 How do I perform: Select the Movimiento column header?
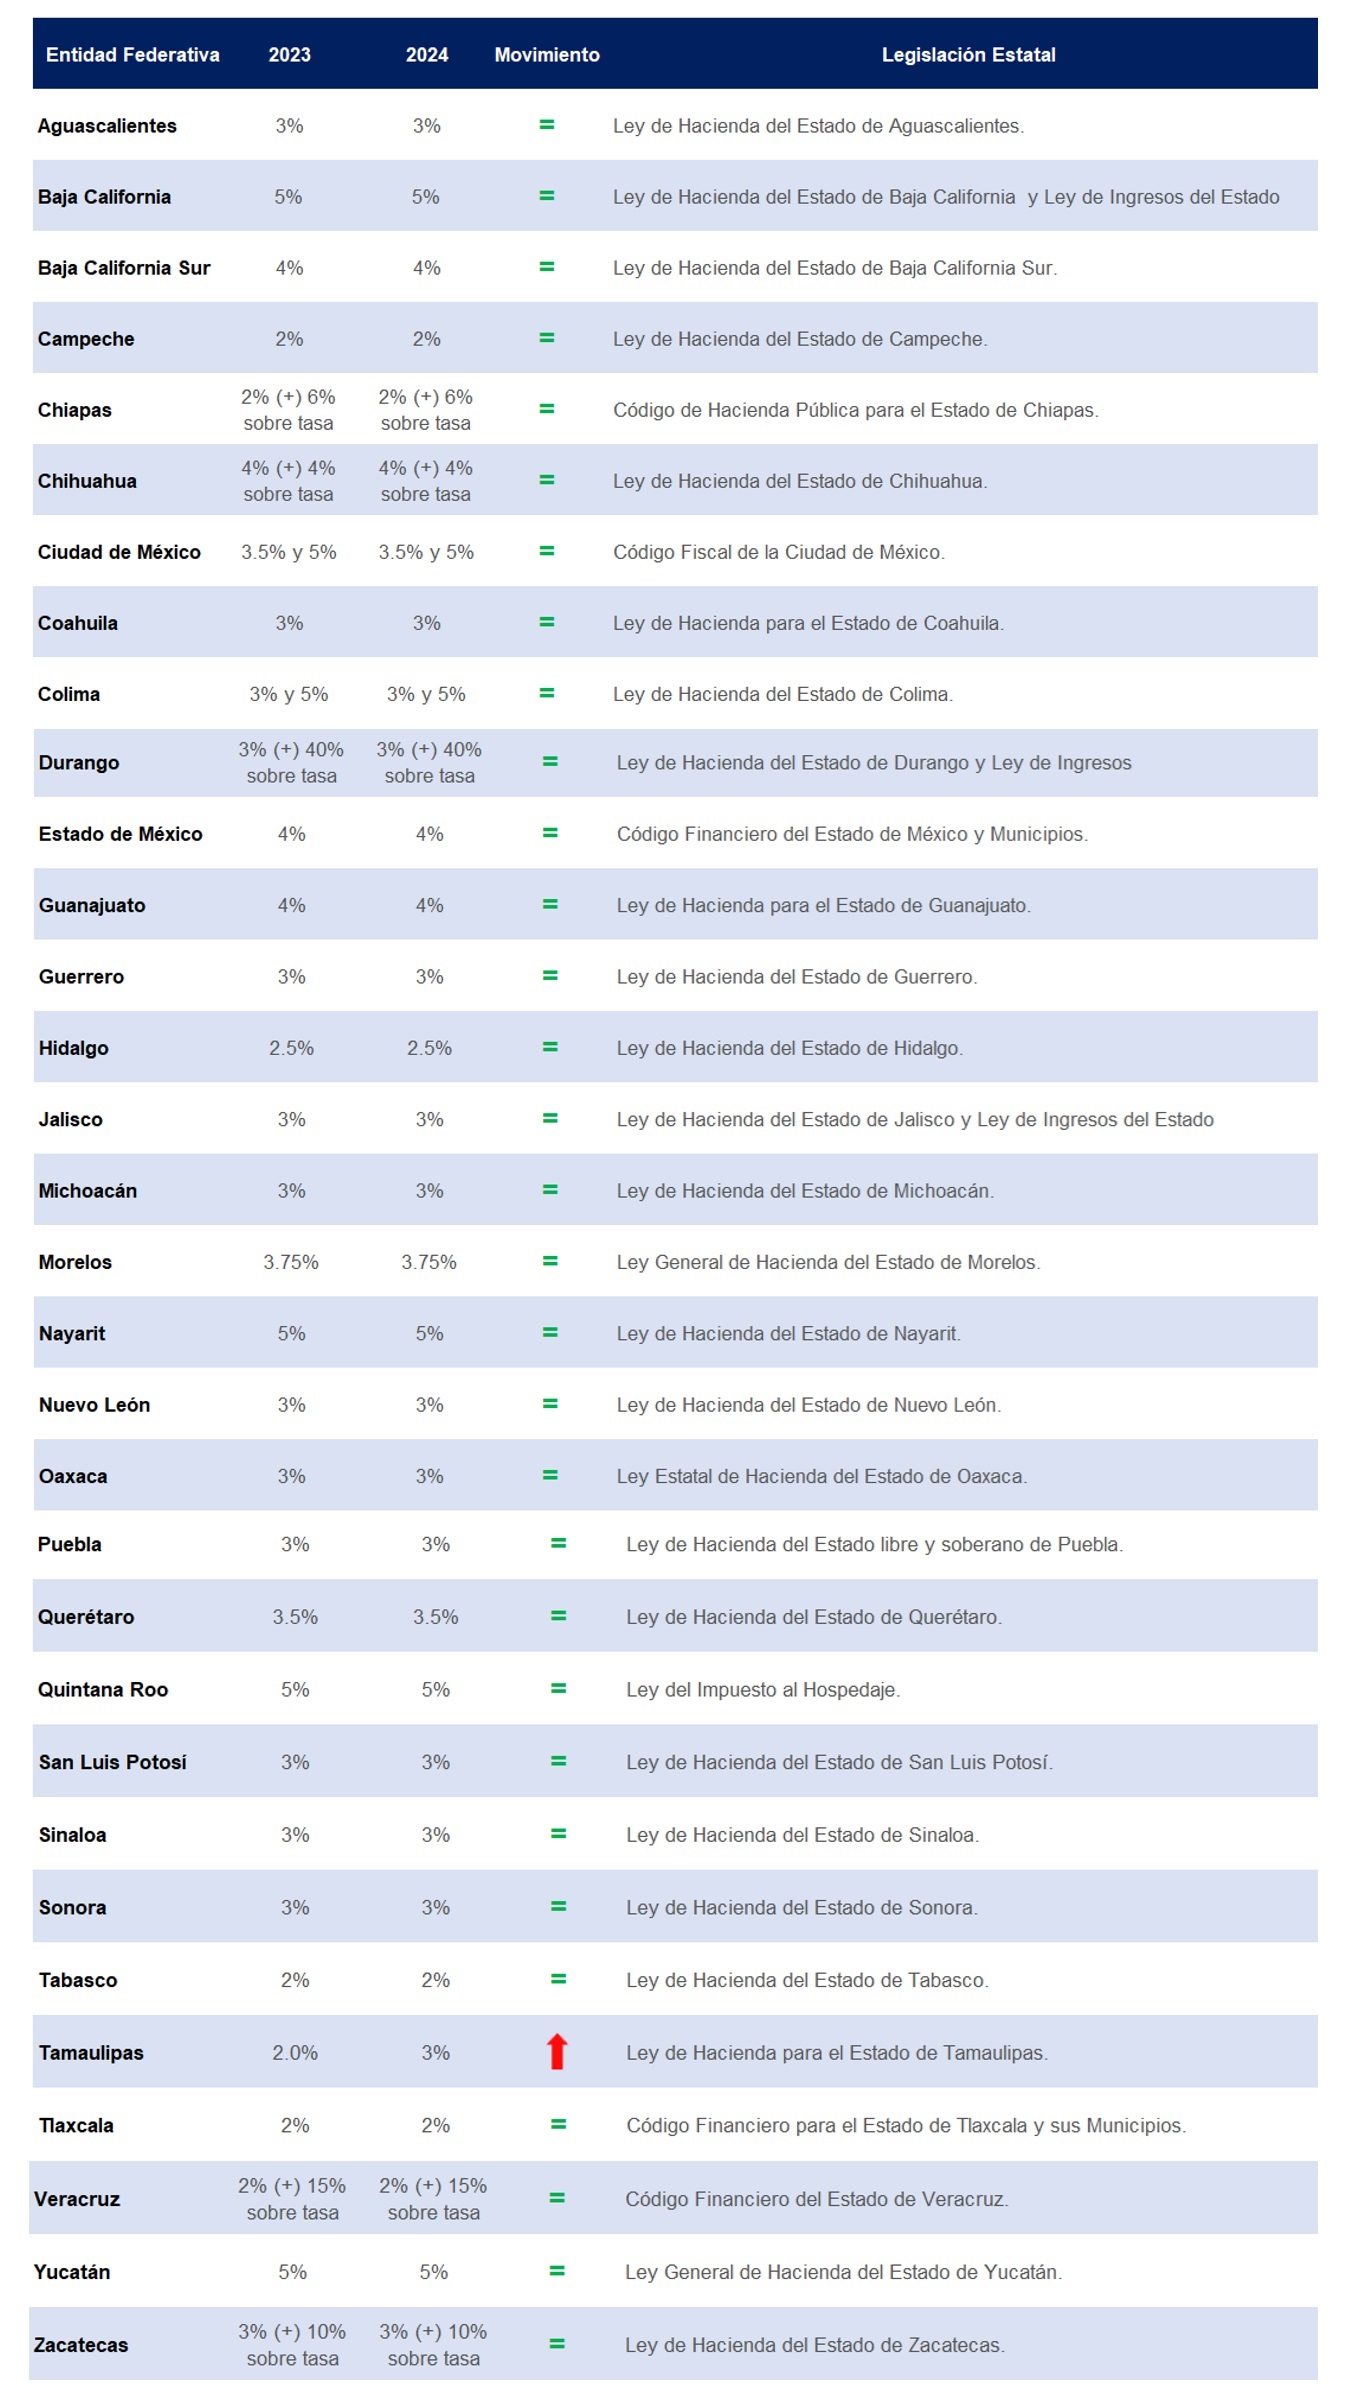(547, 55)
